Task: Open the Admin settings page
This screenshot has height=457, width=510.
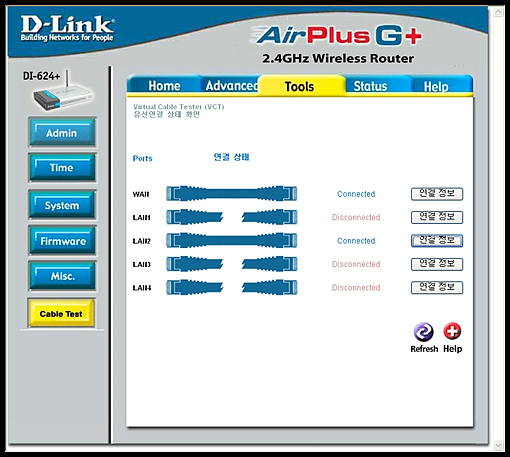Action: [x=62, y=133]
